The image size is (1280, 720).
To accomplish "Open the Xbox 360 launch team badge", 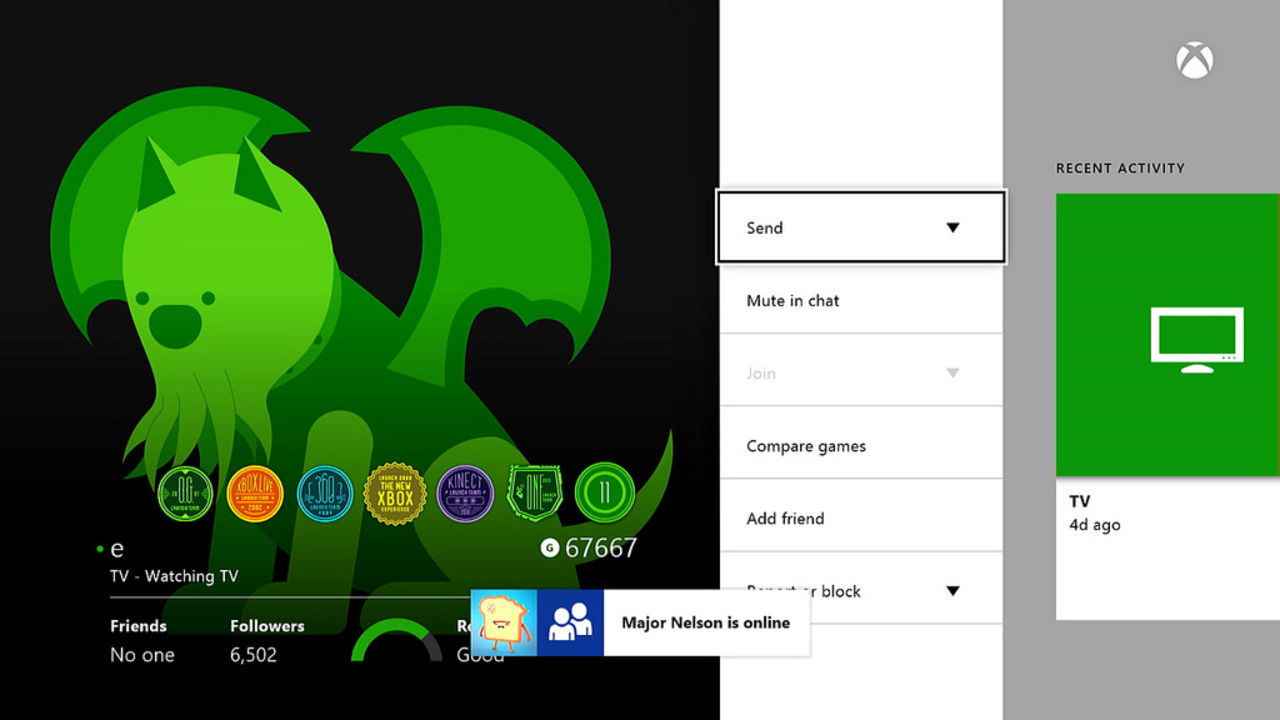I will coord(324,493).
